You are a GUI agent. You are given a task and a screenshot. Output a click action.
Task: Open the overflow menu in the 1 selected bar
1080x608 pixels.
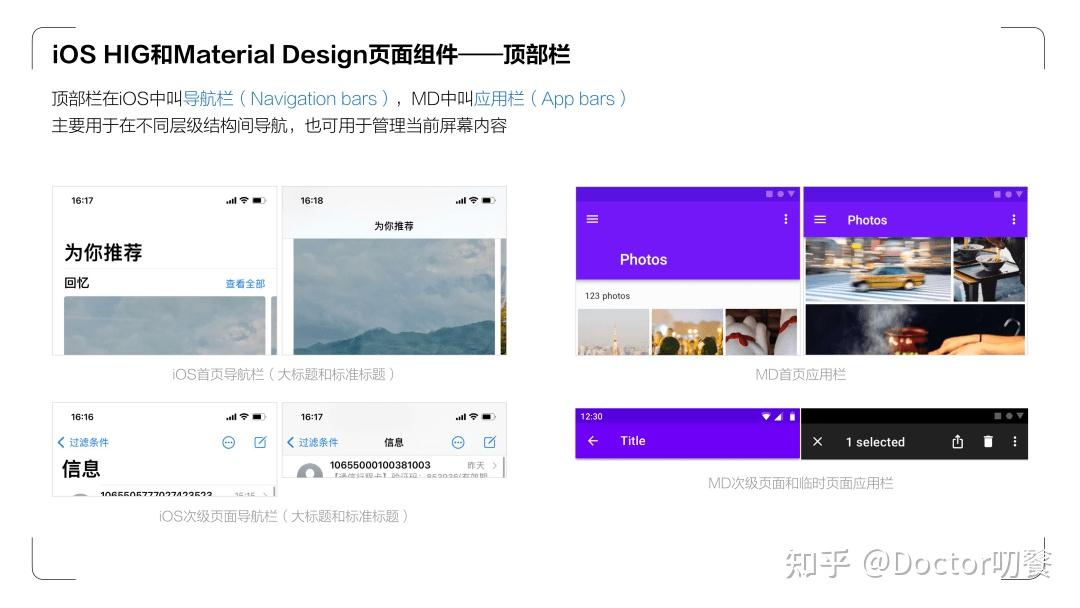1015,440
